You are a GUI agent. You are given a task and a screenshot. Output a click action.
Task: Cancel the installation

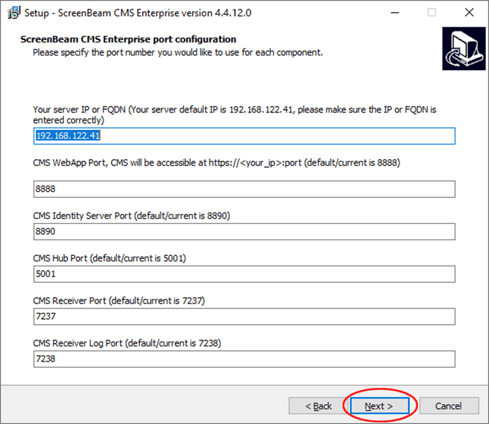[449, 406]
